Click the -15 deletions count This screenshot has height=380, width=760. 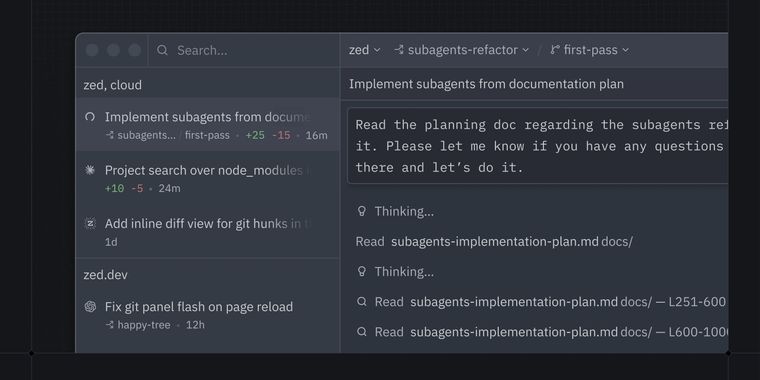coord(281,135)
